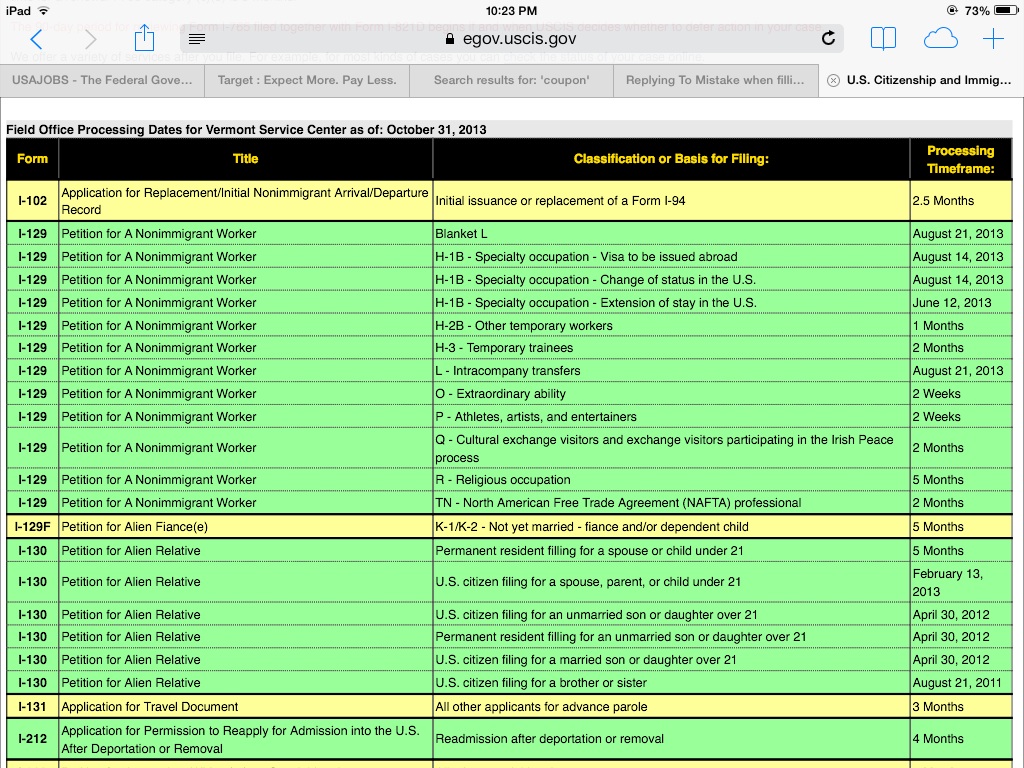The image size is (1024, 768).
Task: Switch to the 'coupon' search results tab
Action: pyautogui.click(x=511, y=80)
